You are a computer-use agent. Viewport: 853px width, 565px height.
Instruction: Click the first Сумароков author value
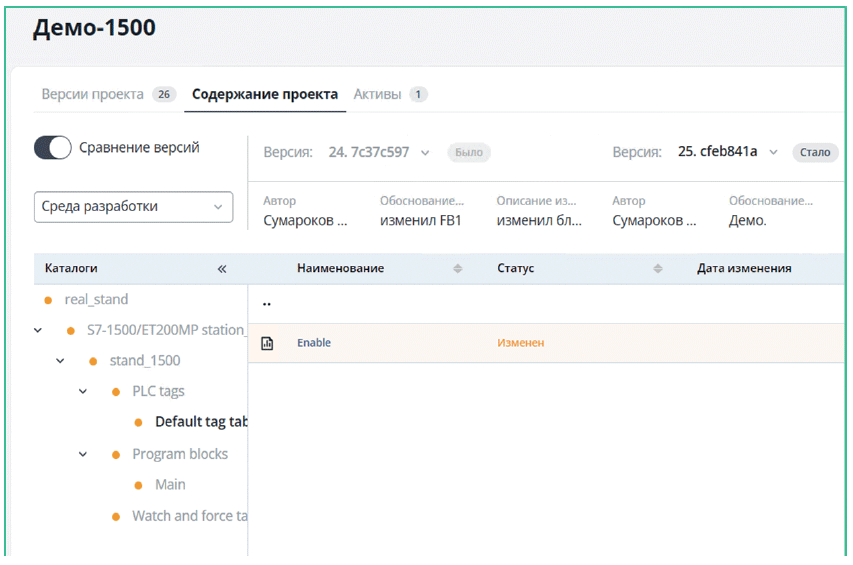pos(305,220)
